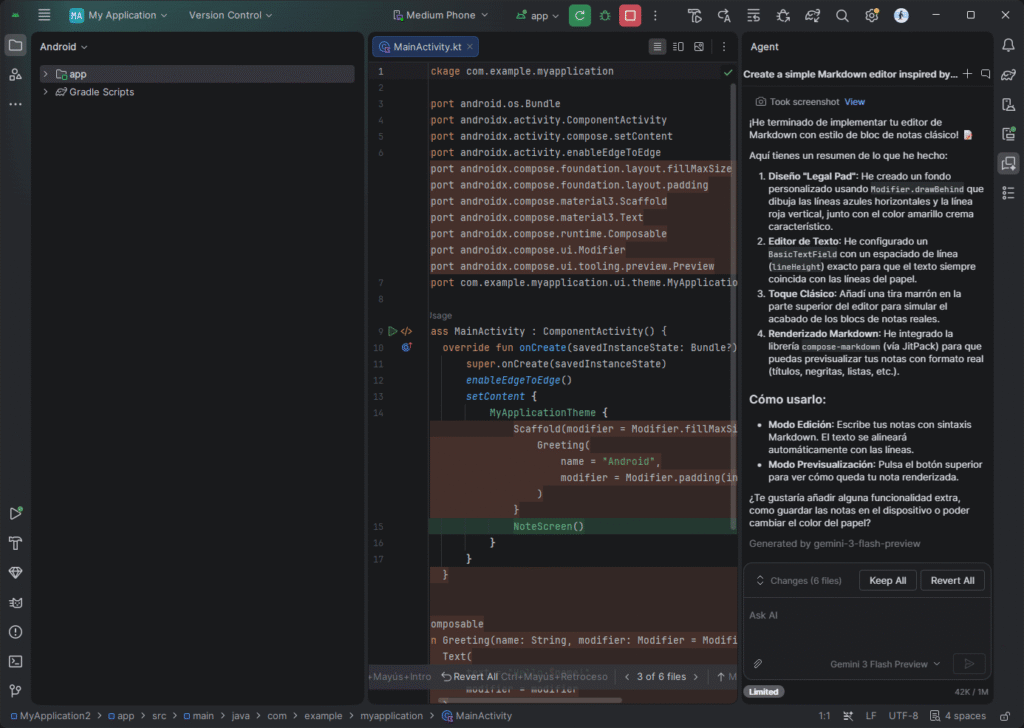Open the Device Manager sidebar icon
Image resolution: width=1024 pixels, height=728 pixels.
(1008, 104)
